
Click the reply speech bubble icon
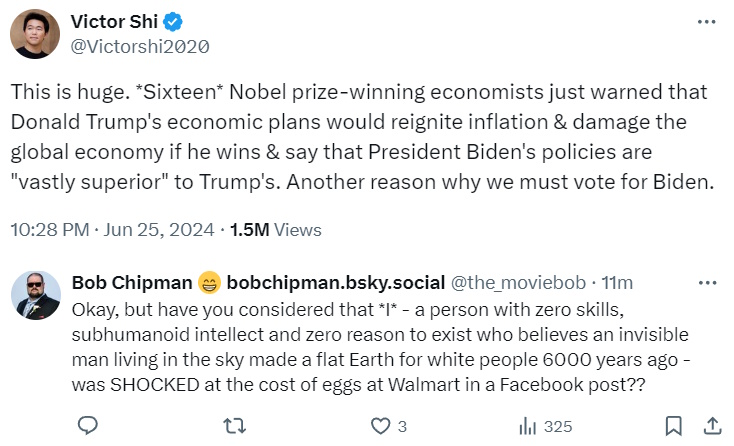[88, 426]
